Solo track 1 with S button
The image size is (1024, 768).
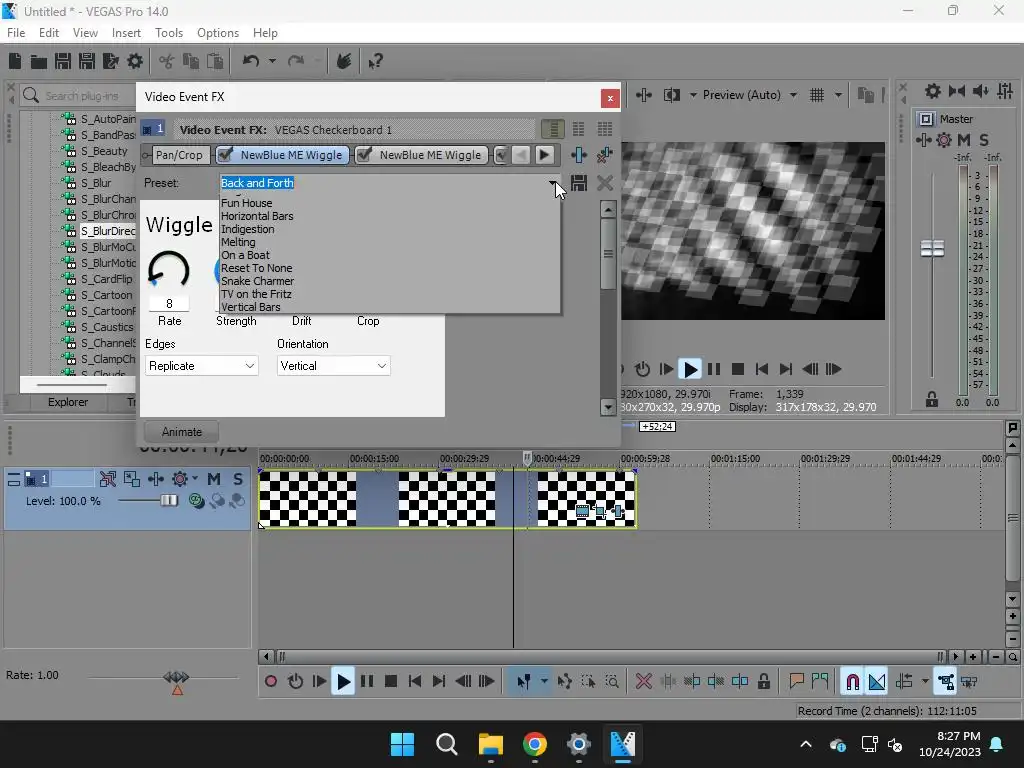[238, 479]
